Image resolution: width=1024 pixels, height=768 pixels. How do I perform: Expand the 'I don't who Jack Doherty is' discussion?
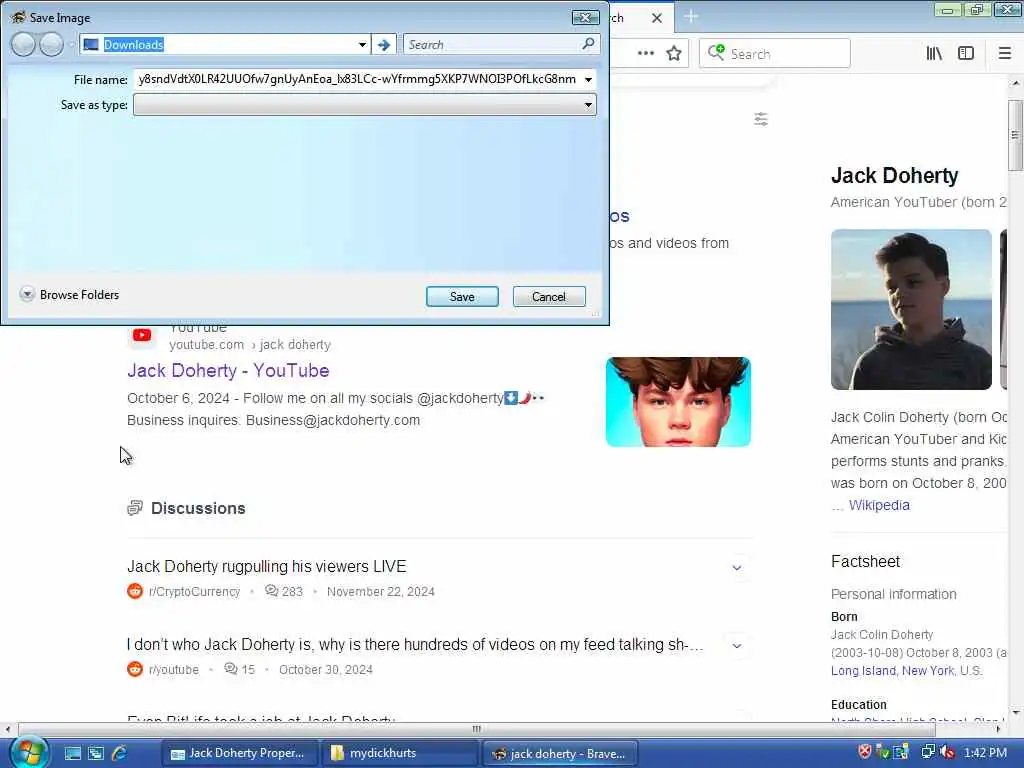click(737, 646)
